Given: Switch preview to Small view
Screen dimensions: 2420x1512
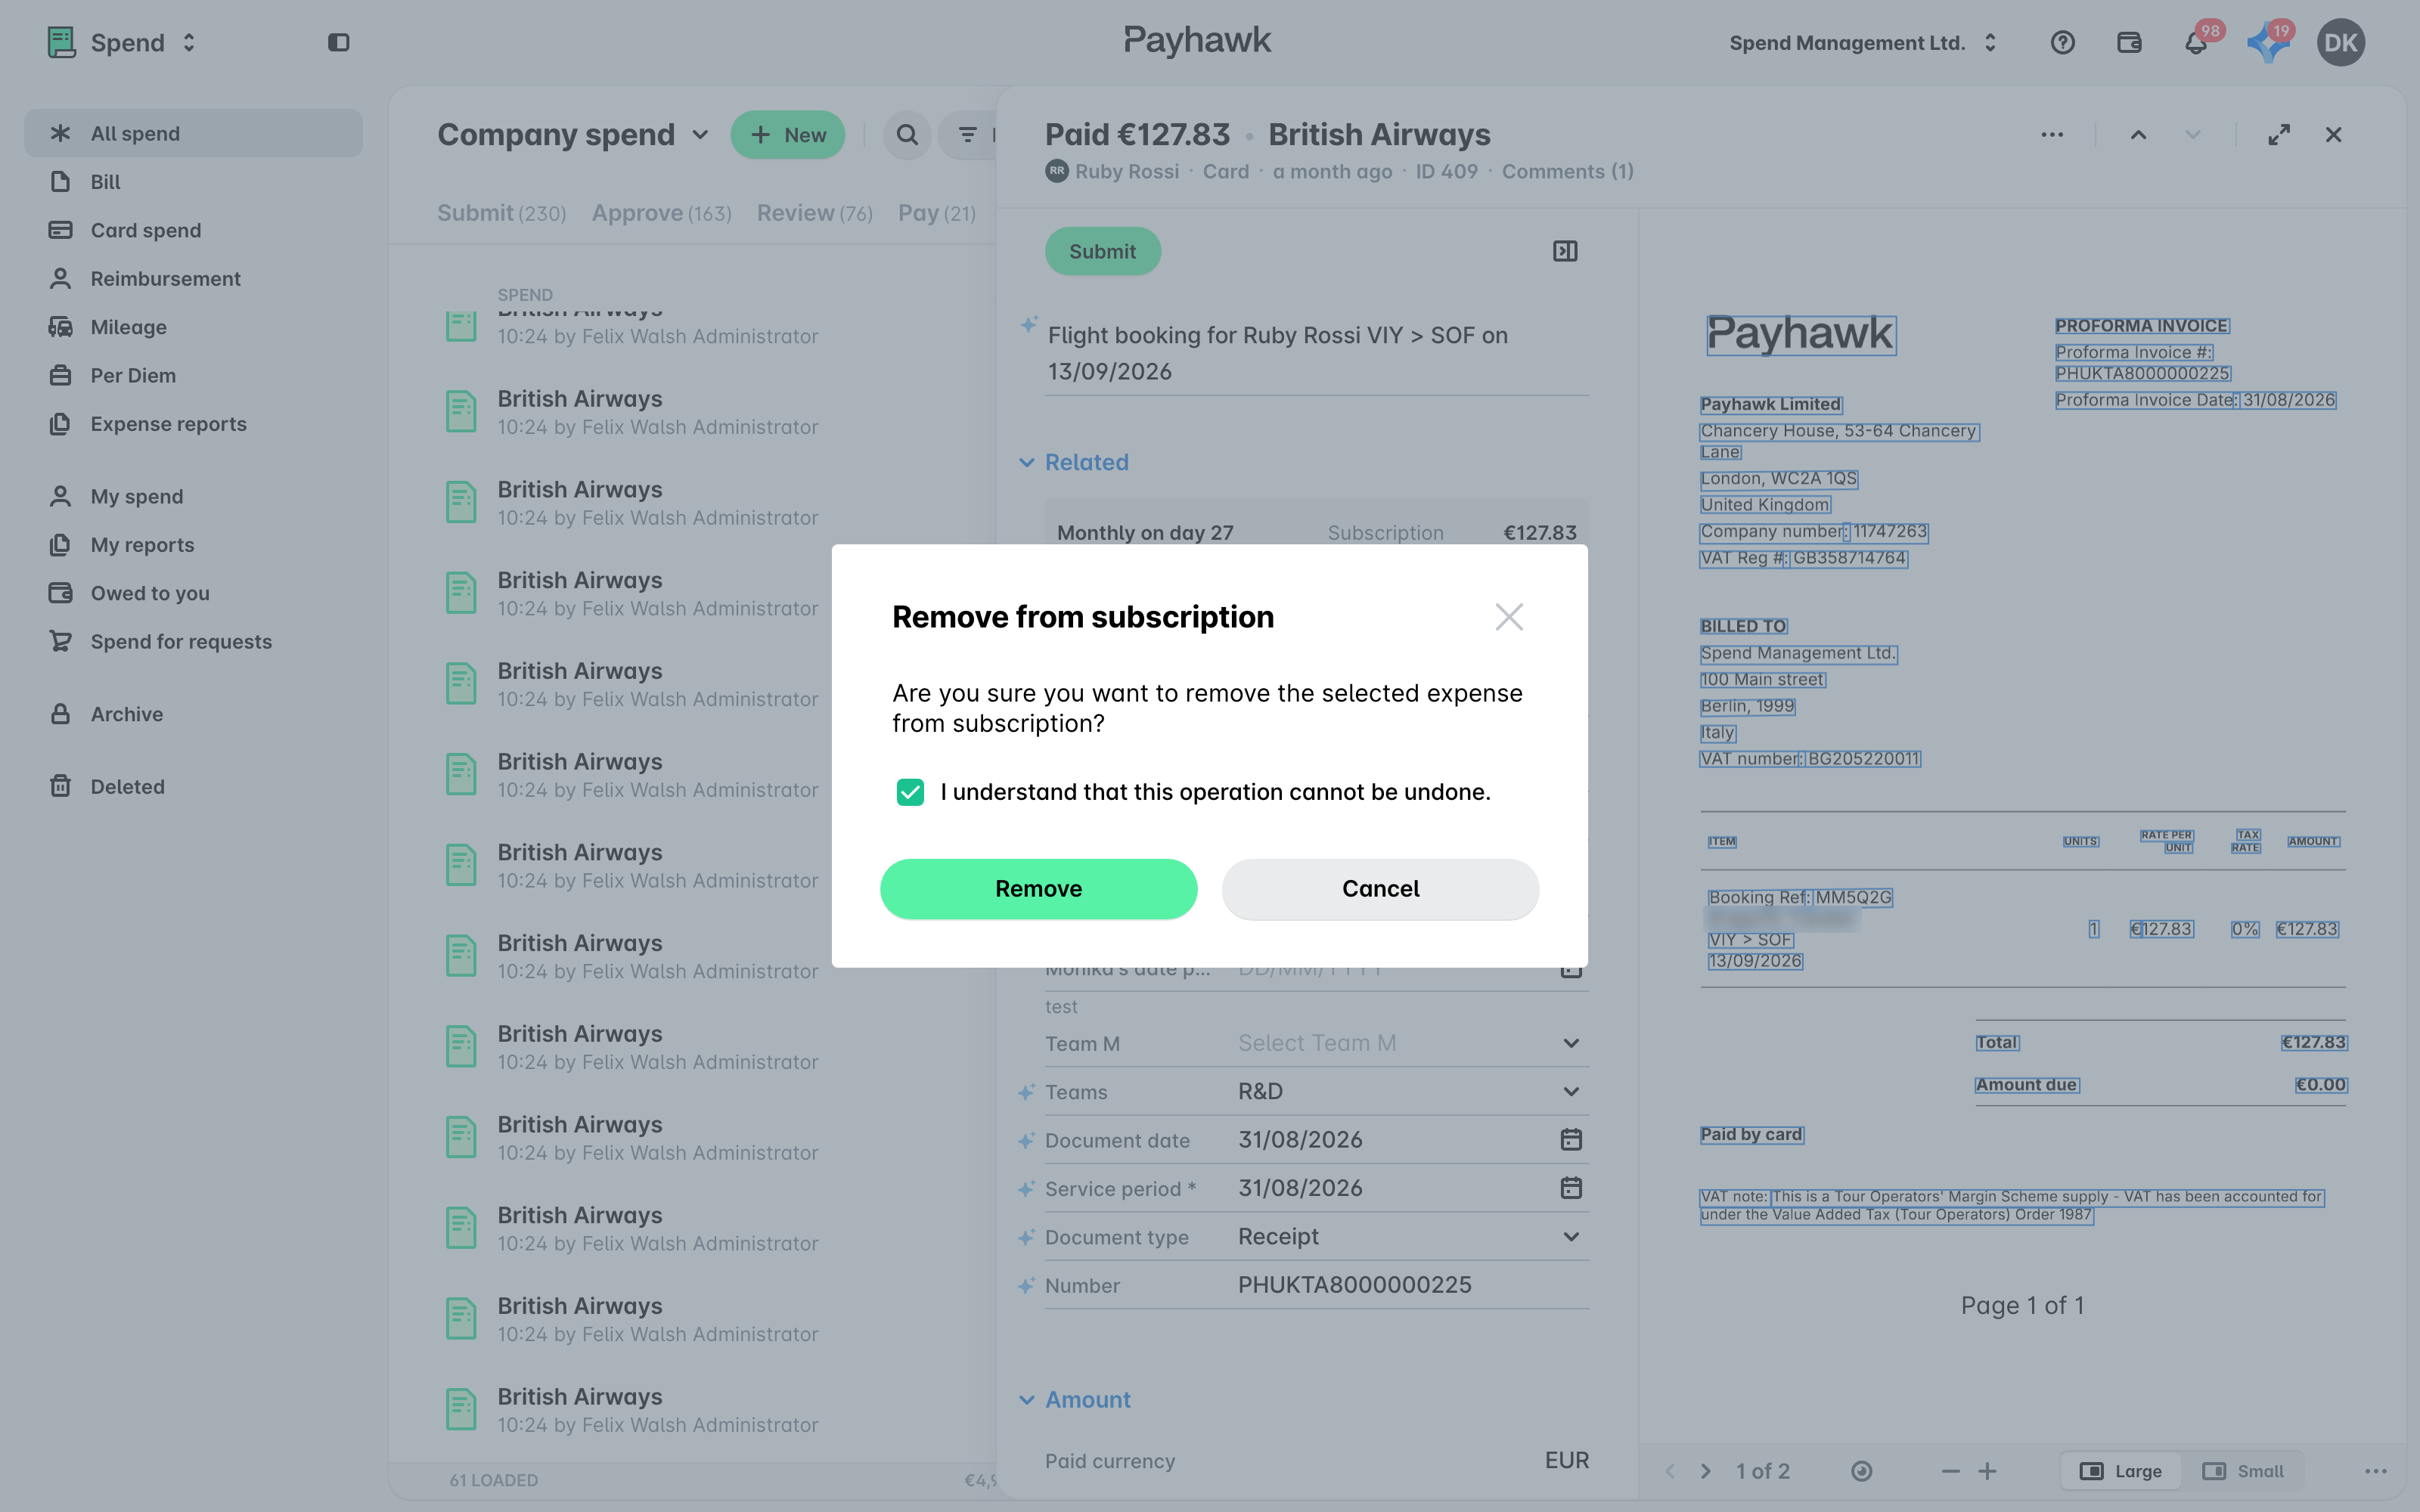Looking at the screenshot, I should coord(2243,1471).
